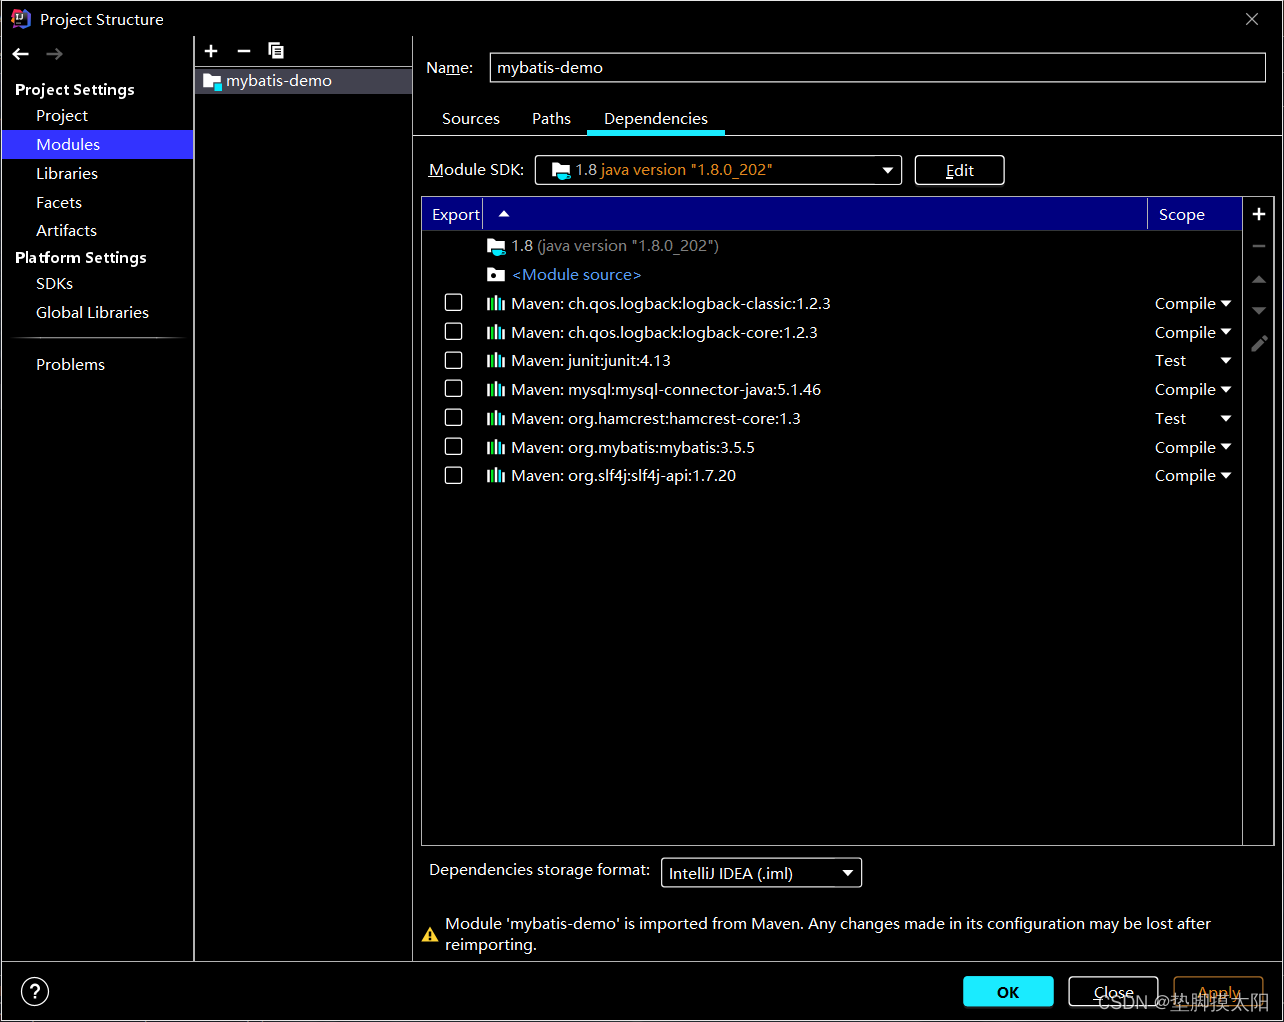Move selected dependency up with arrow icon

(x=1259, y=279)
